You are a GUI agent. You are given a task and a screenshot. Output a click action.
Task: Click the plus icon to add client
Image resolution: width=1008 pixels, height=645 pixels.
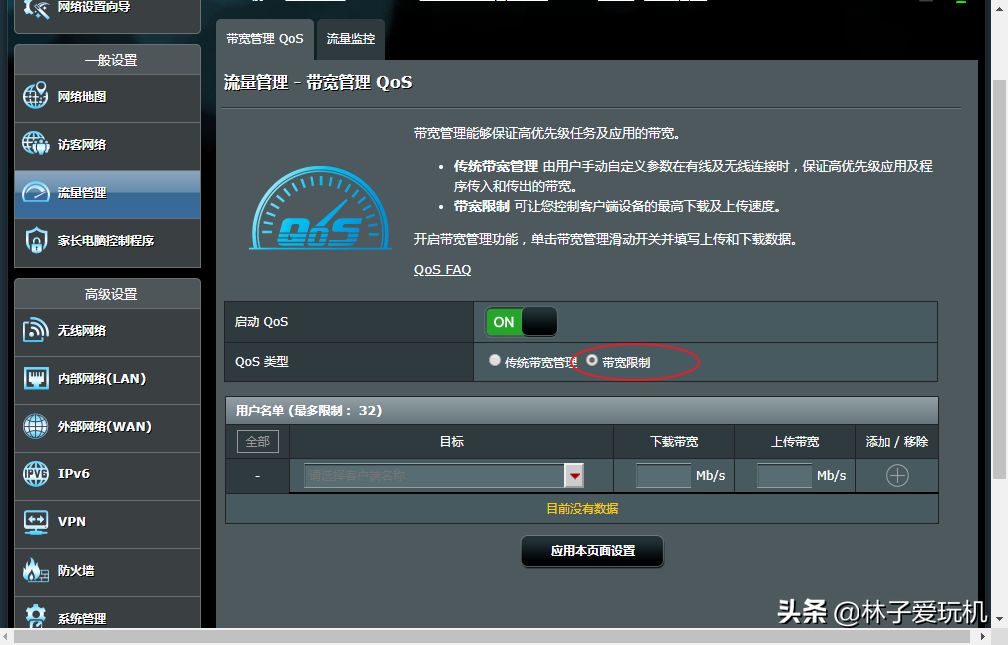pos(897,476)
